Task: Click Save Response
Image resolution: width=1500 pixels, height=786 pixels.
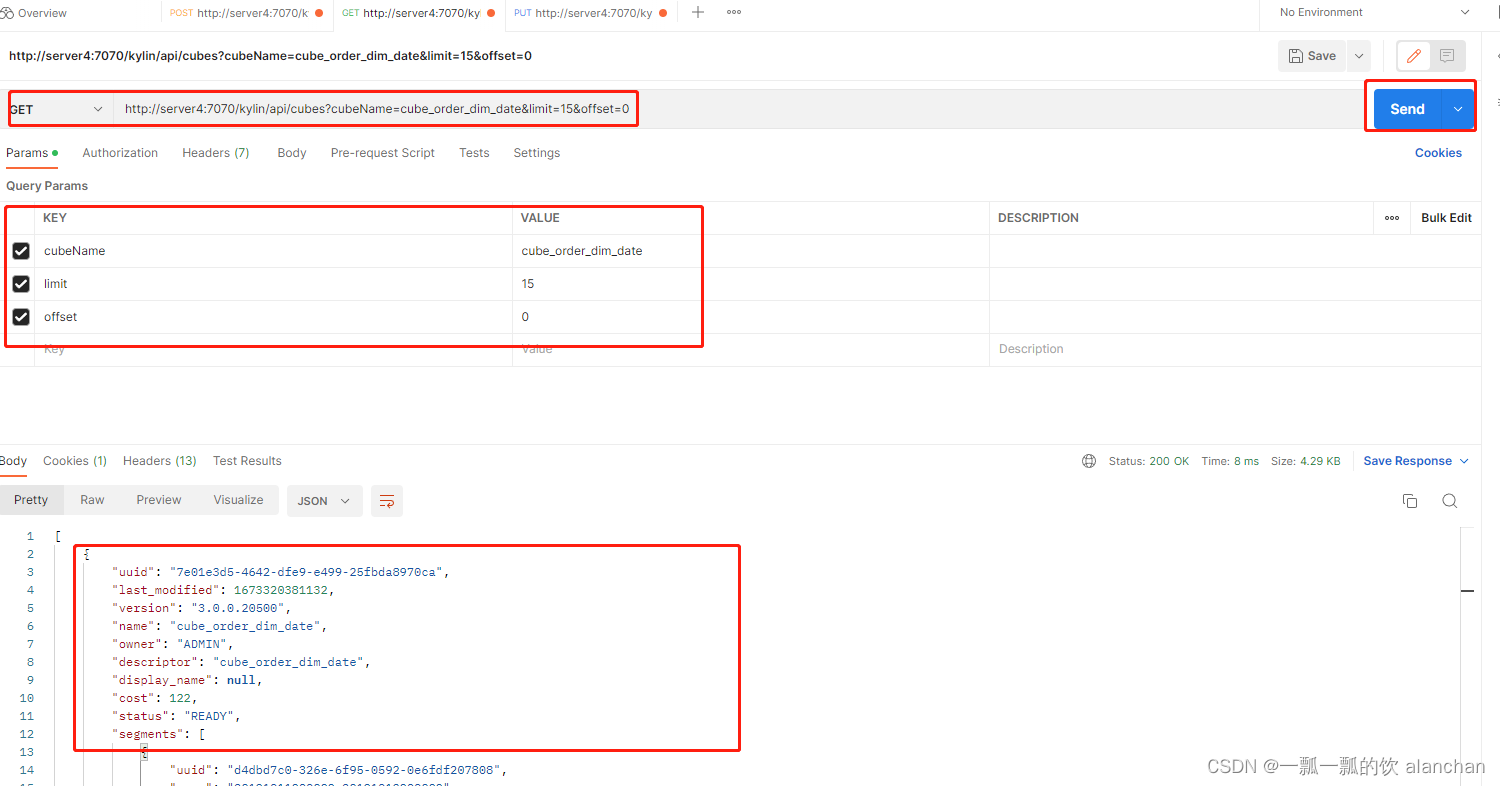Action: [1407, 461]
